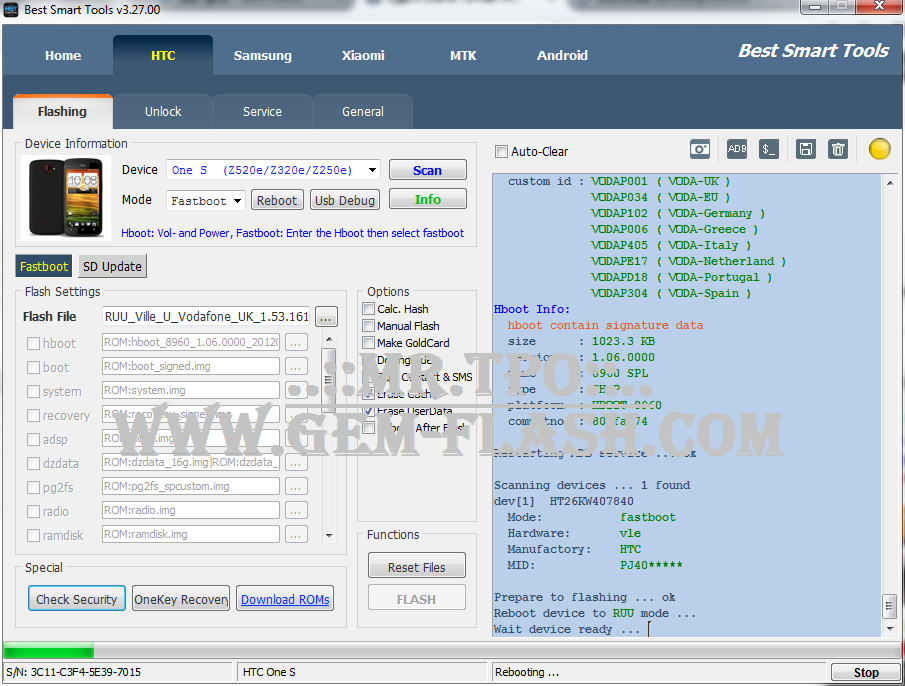Open the Mode dropdown showing Fastboot
Image resolution: width=905 pixels, height=686 pixels.
click(237, 201)
